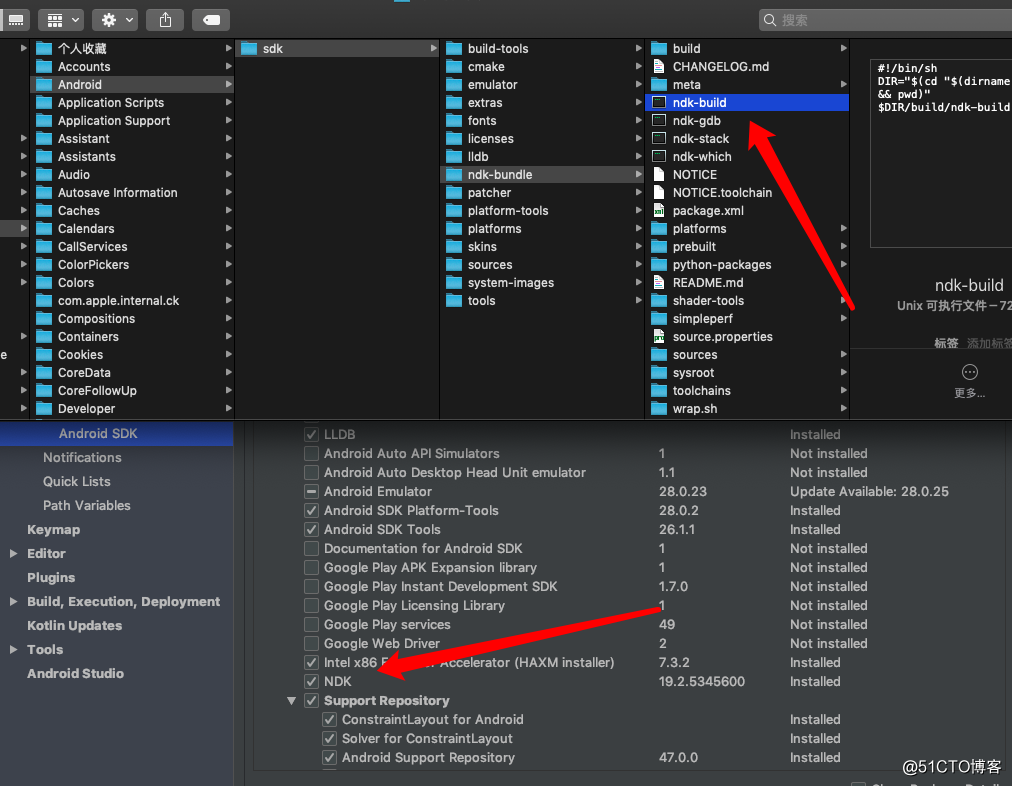This screenshot has width=1012, height=786.
Task: Click the python-packages folder icon
Action: [659, 265]
